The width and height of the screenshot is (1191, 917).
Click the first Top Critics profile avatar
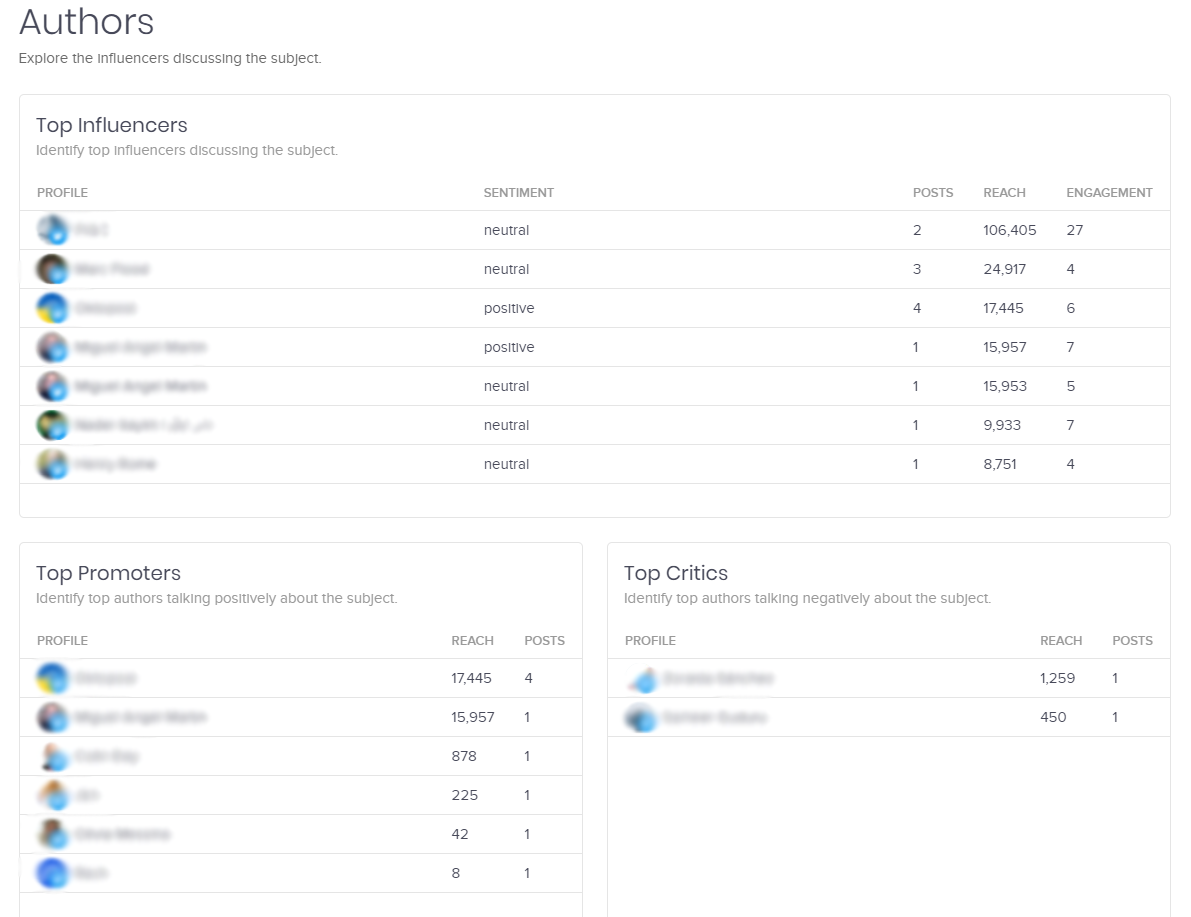(x=641, y=677)
